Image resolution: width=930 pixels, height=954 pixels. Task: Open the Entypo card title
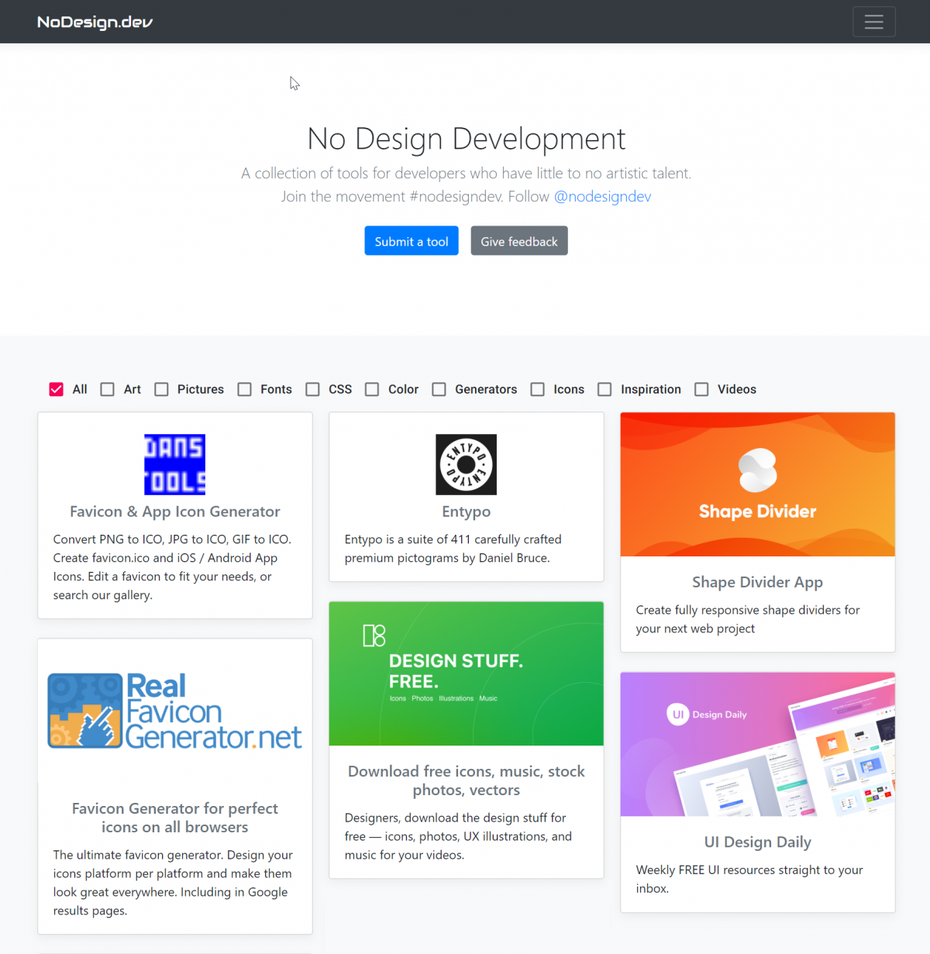(466, 512)
